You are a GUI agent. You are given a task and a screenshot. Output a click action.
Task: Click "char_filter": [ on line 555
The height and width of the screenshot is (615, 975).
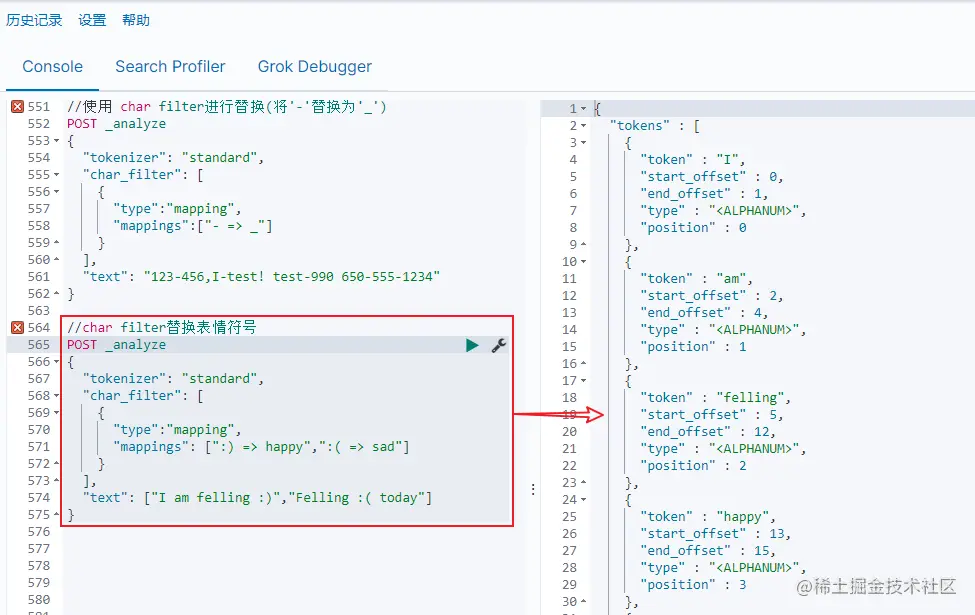143,175
